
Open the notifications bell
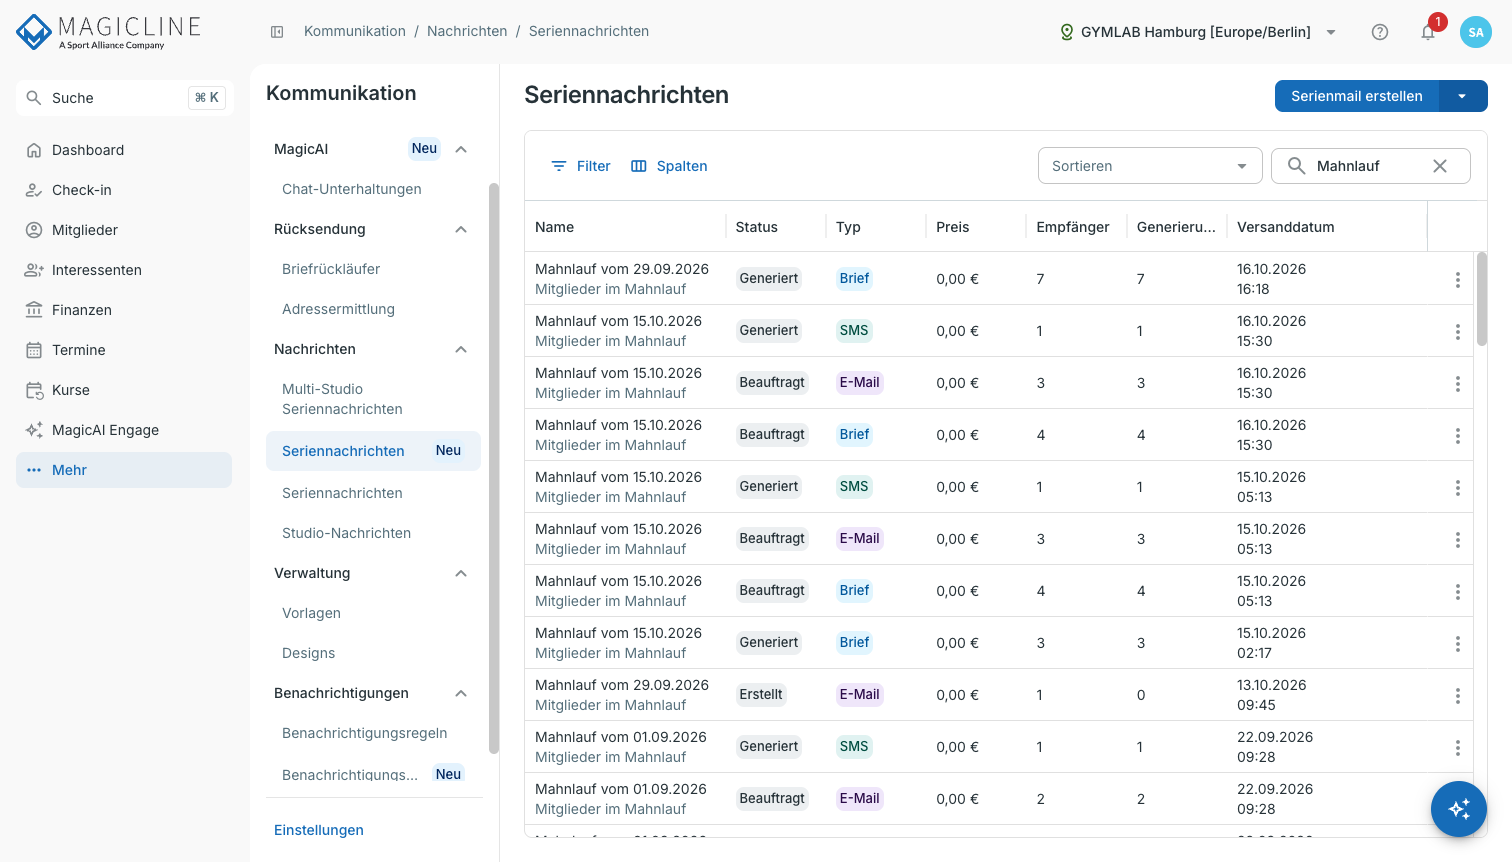point(1428,32)
